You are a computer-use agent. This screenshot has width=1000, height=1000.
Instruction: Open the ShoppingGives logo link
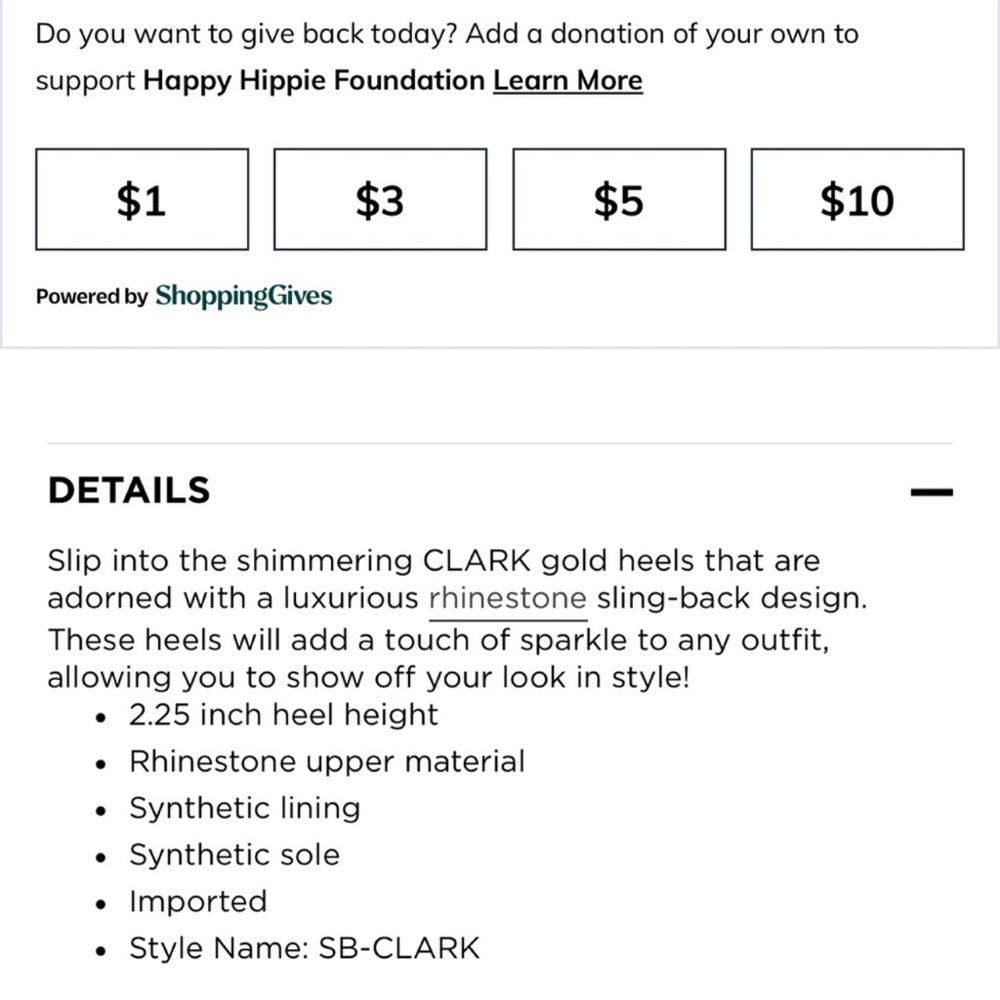244,296
